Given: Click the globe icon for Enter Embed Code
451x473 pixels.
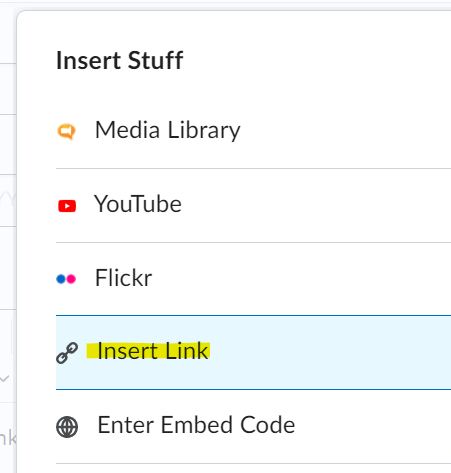Looking at the screenshot, I should tap(67, 427).
